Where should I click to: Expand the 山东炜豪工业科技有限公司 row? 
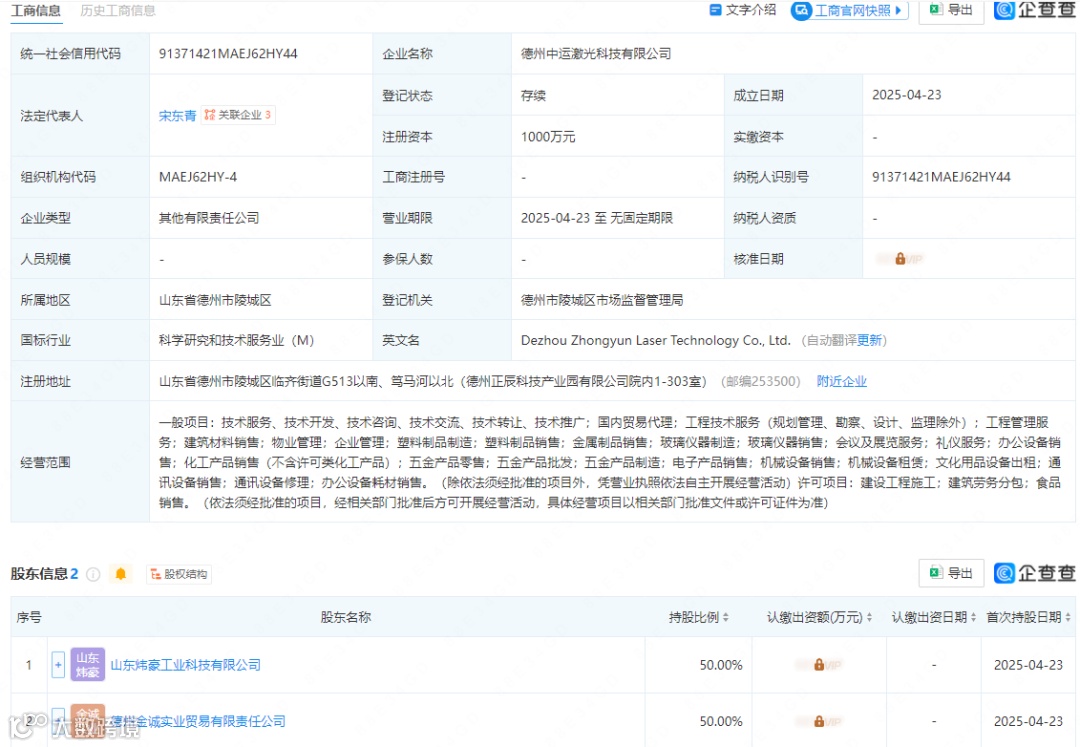click(x=58, y=665)
